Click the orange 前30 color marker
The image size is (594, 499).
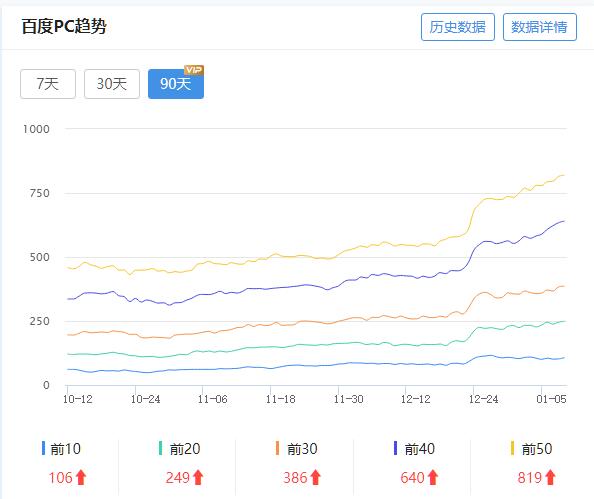pyautogui.click(x=278, y=448)
